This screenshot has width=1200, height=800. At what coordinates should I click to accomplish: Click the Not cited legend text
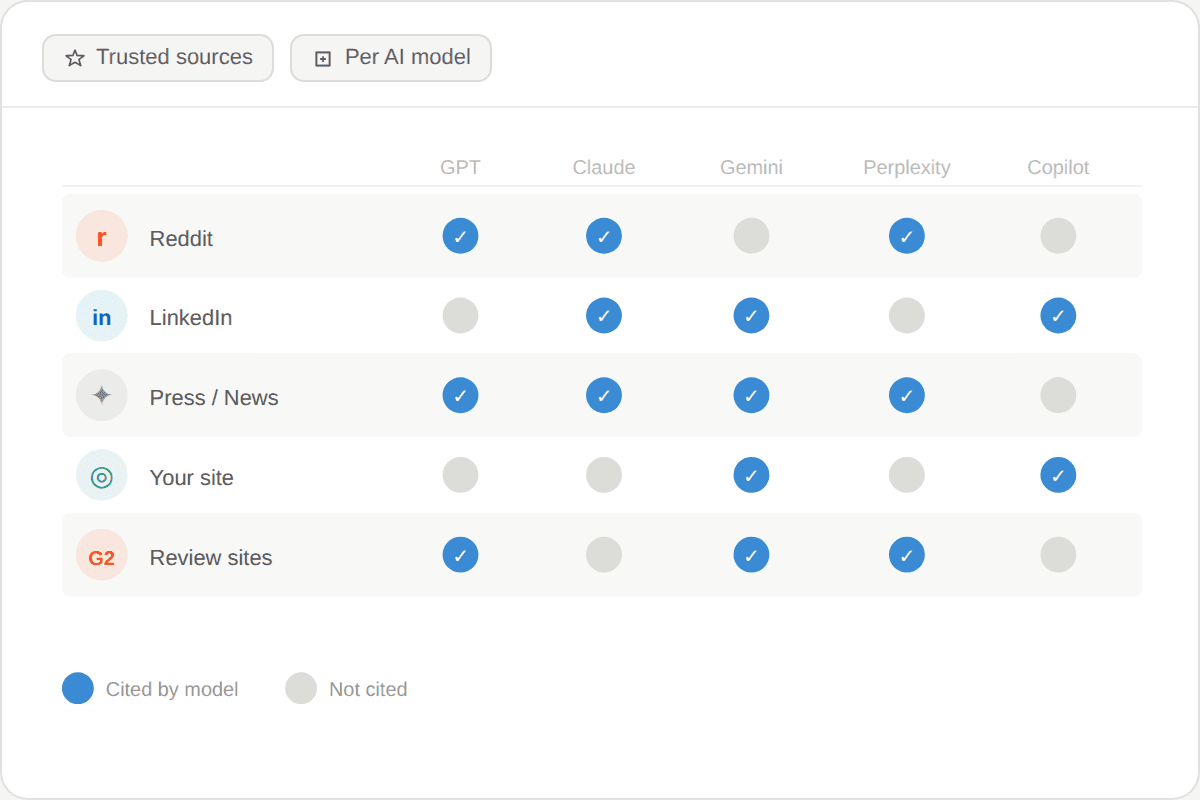pos(368,689)
